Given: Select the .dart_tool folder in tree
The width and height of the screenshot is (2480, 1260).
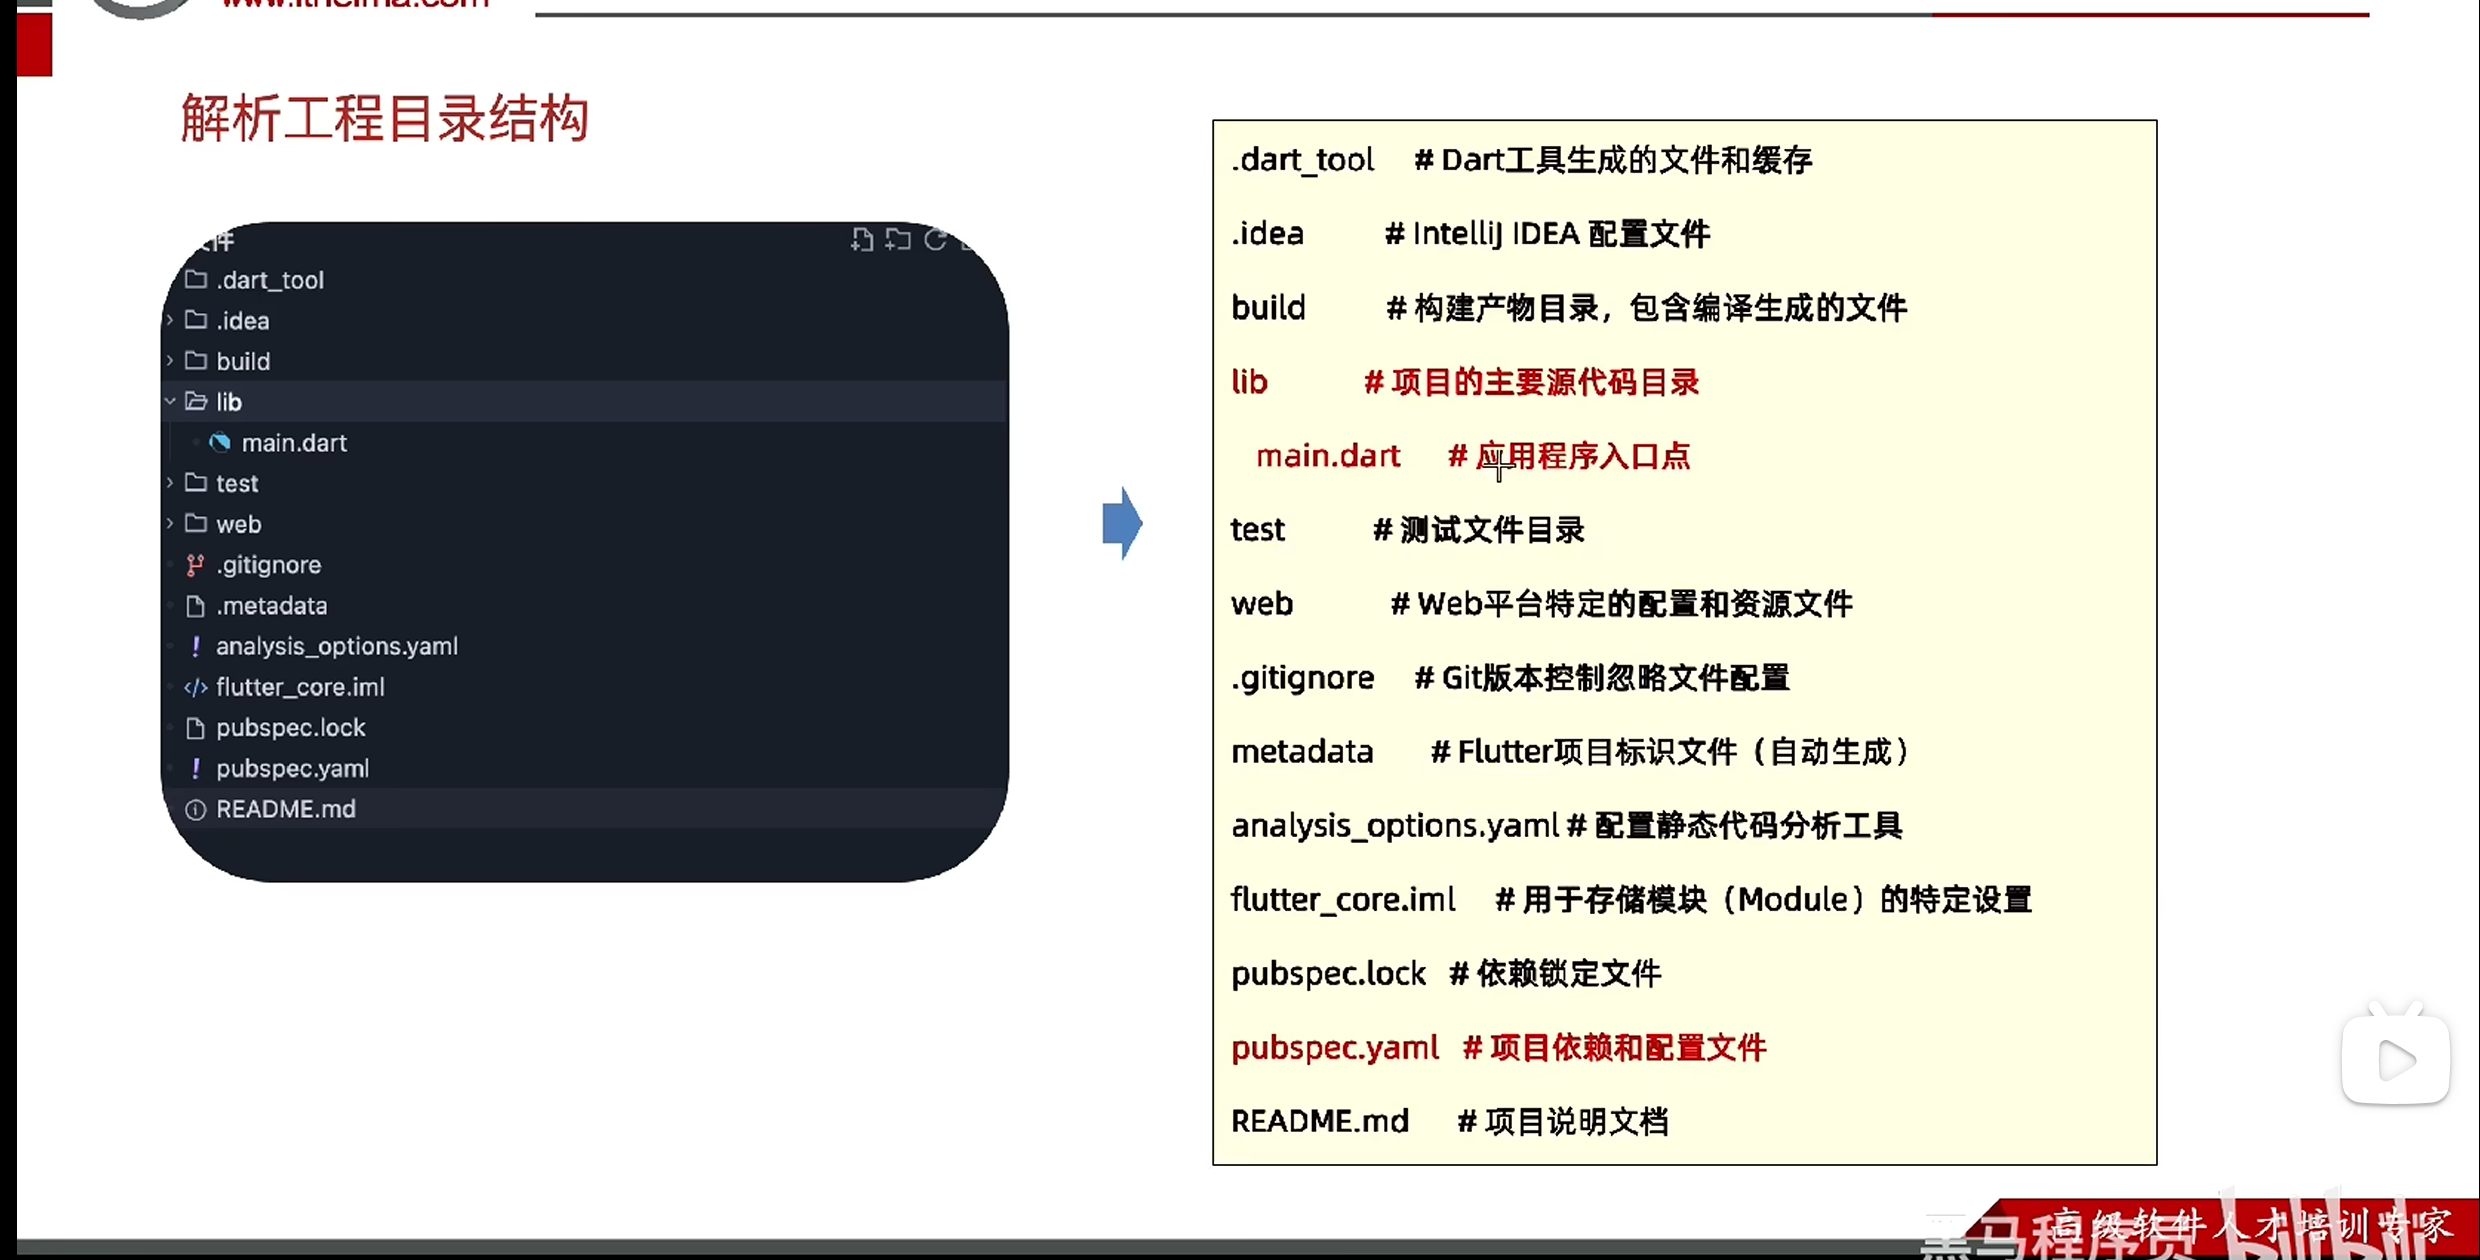Looking at the screenshot, I should click(x=270, y=280).
